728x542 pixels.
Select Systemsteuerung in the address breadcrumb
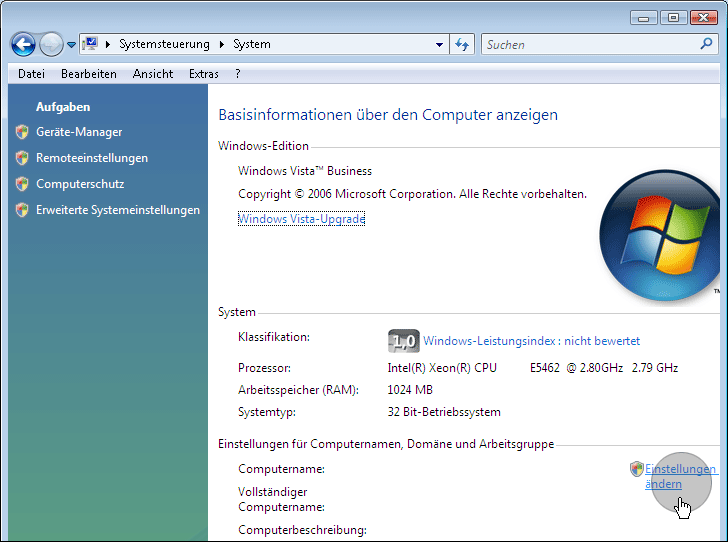click(164, 44)
